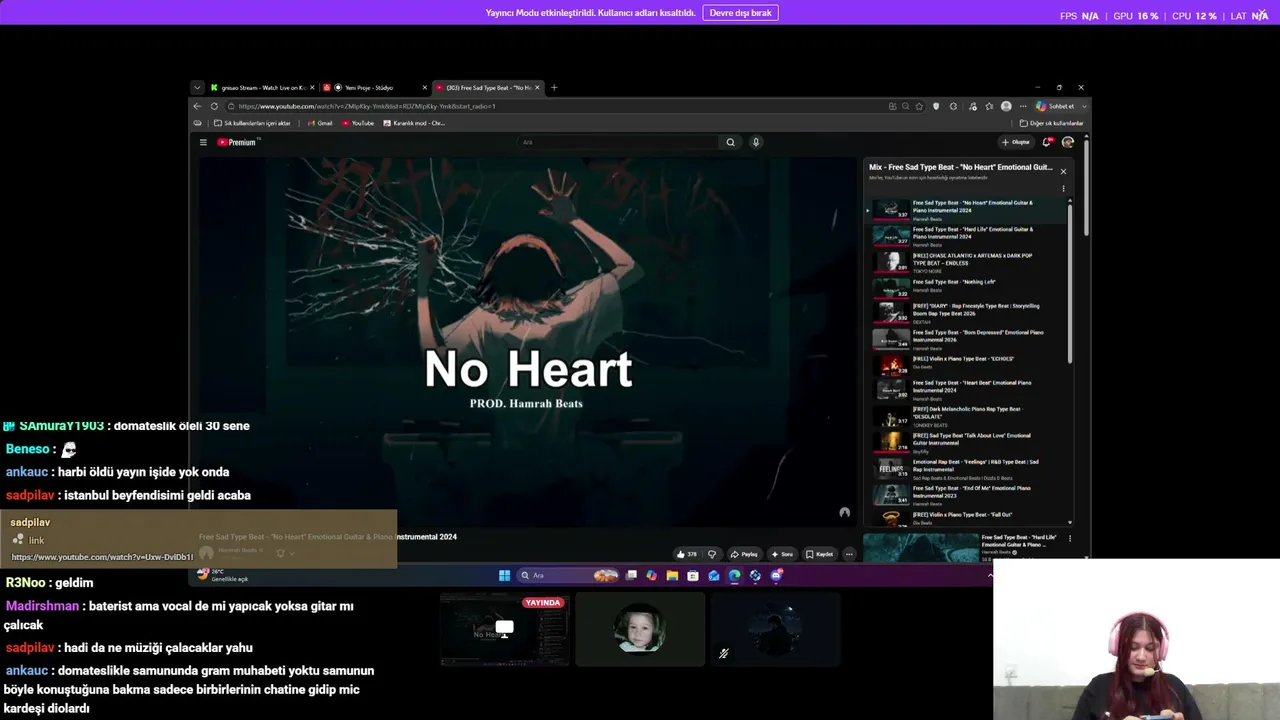Open more actions under the video
Image resolution: width=1280 pixels, height=720 pixels.
849,554
